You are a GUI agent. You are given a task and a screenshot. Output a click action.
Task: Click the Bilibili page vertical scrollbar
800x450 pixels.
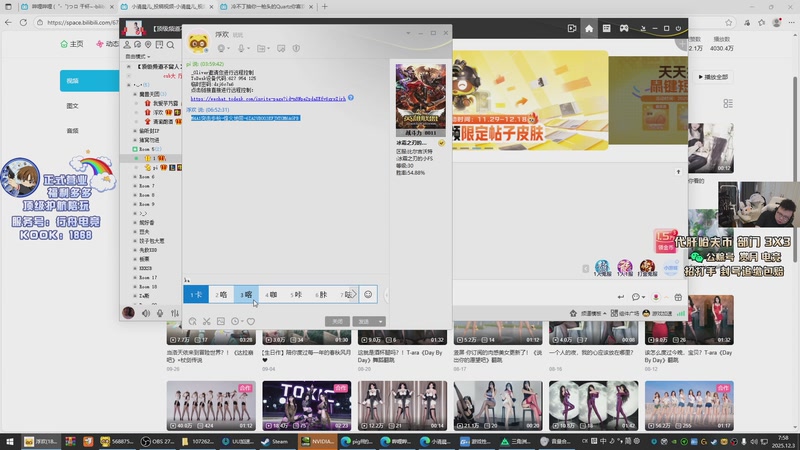[x=794, y=168]
